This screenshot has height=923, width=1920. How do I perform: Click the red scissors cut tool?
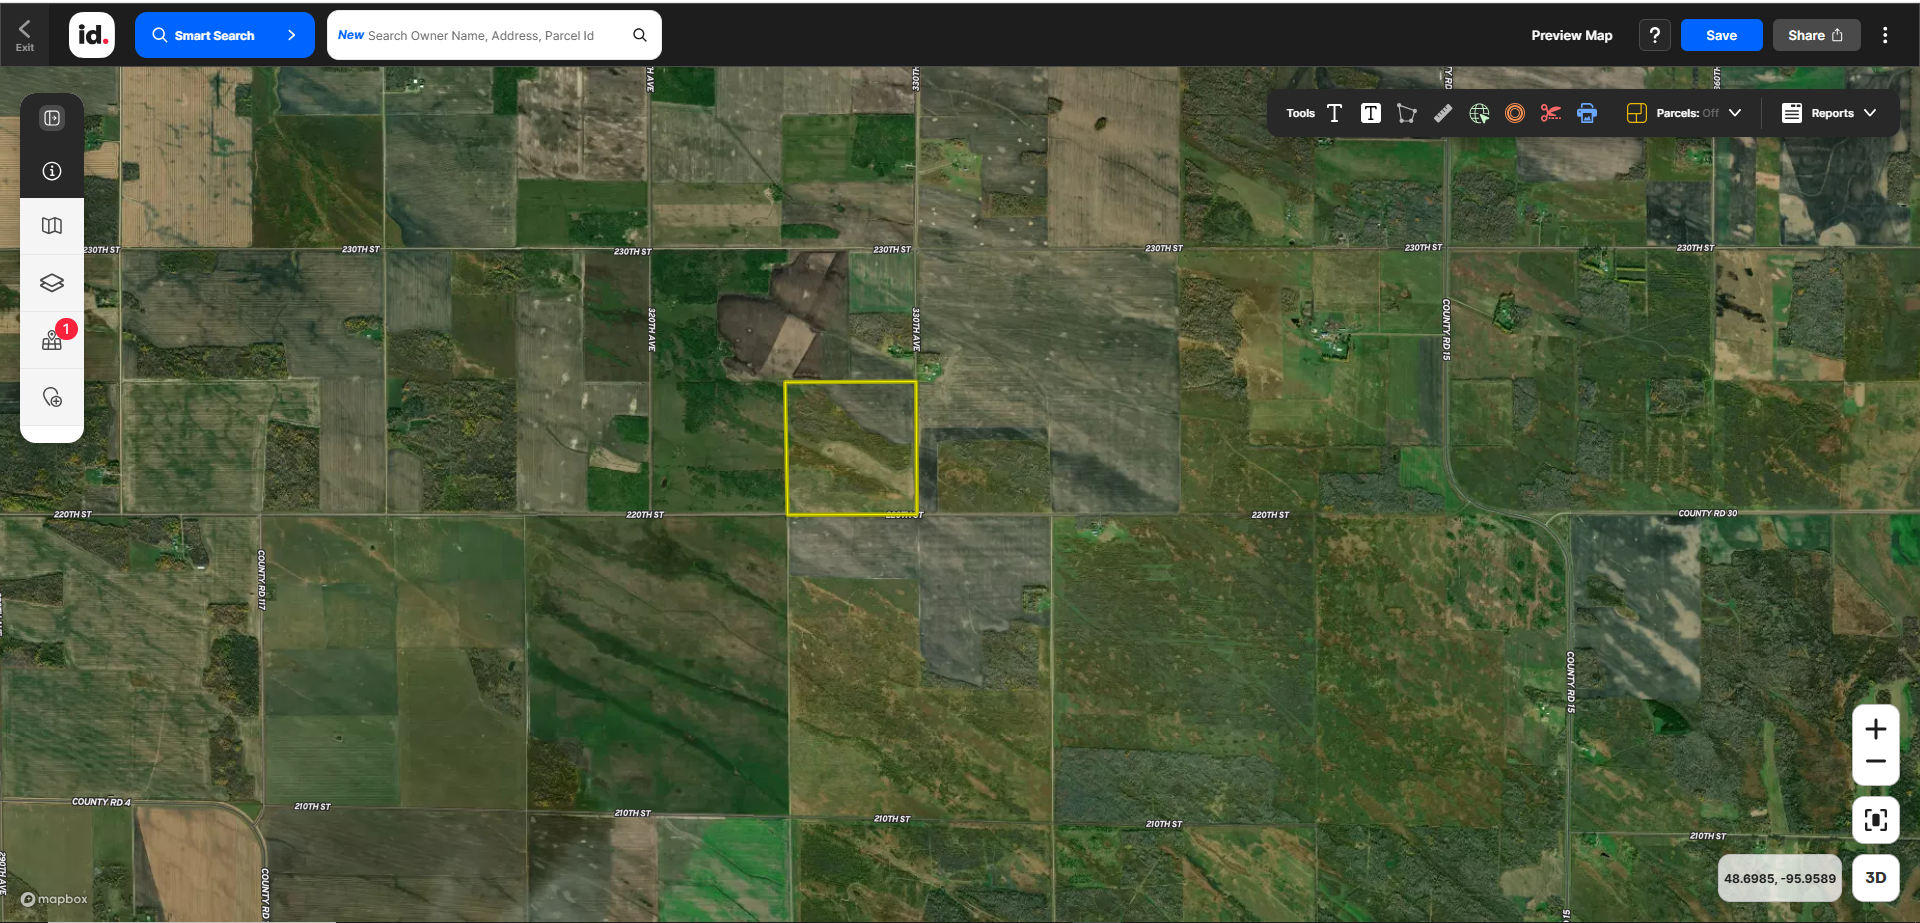[x=1551, y=113]
